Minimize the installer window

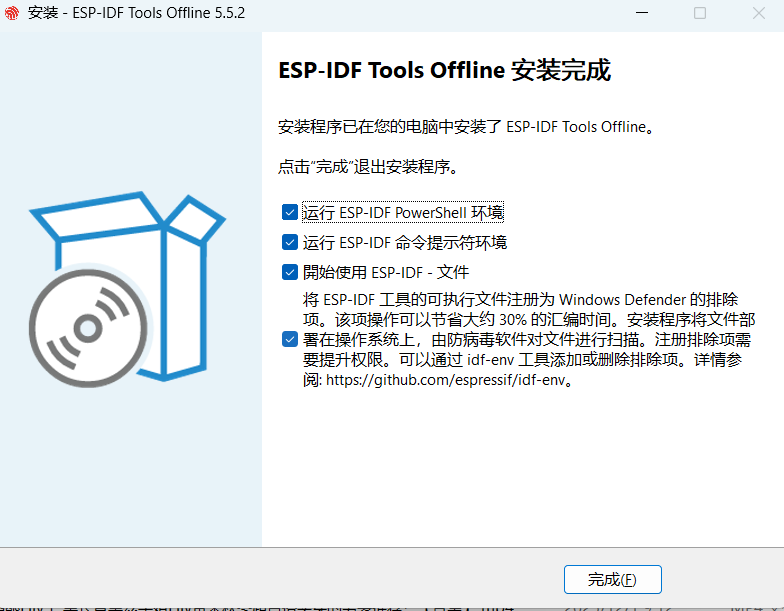tap(642, 13)
